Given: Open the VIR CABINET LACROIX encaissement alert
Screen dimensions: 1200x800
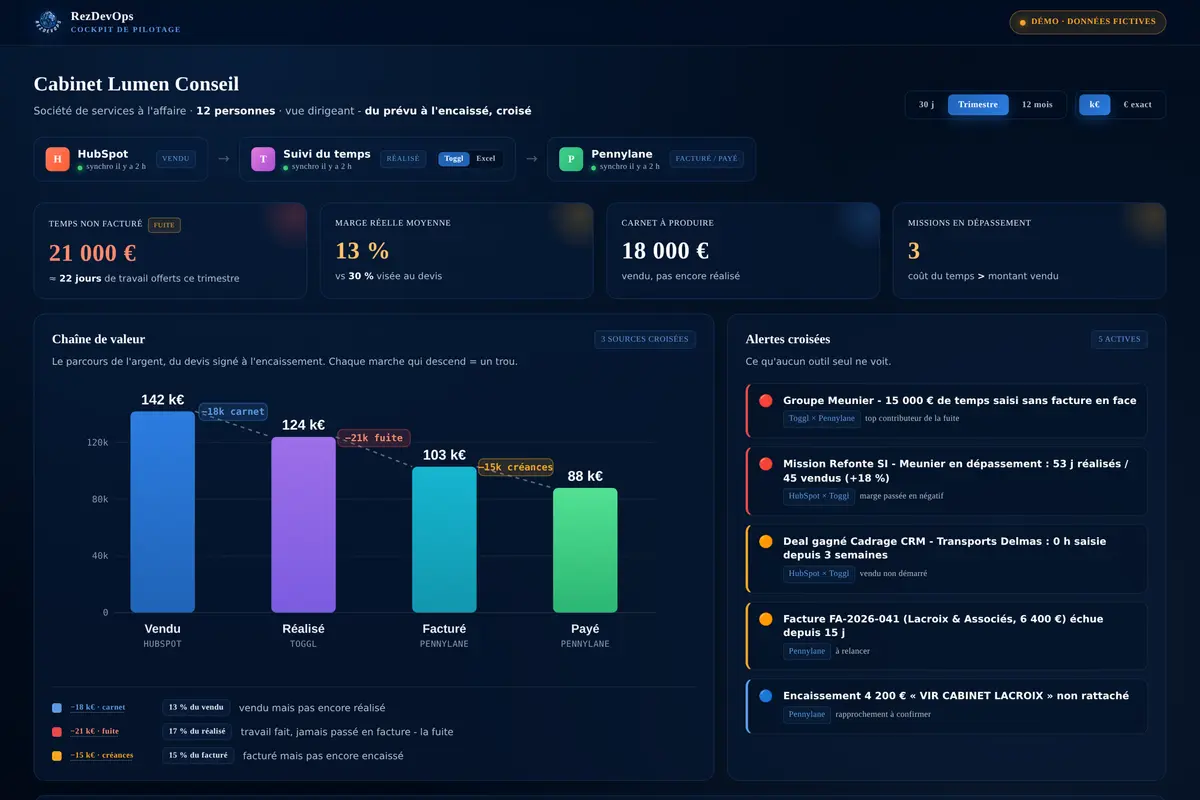Looking at the screenshot, I should point(946,706).
